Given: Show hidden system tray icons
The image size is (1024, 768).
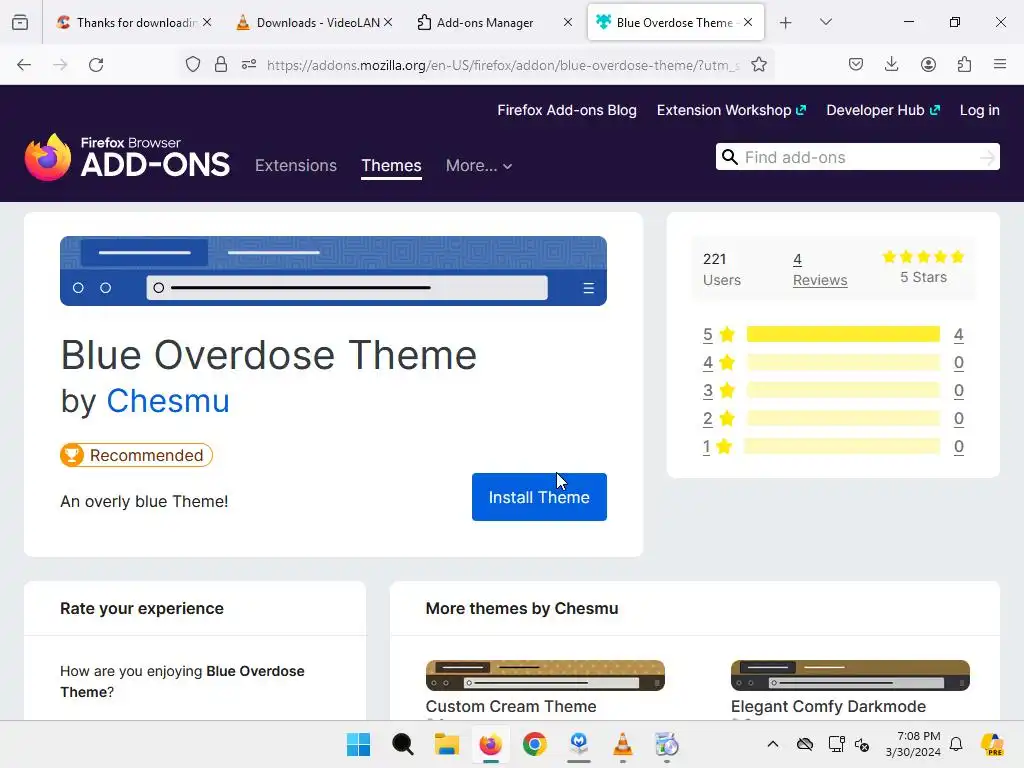Looking at the screenshot, I should click(773, 744).
